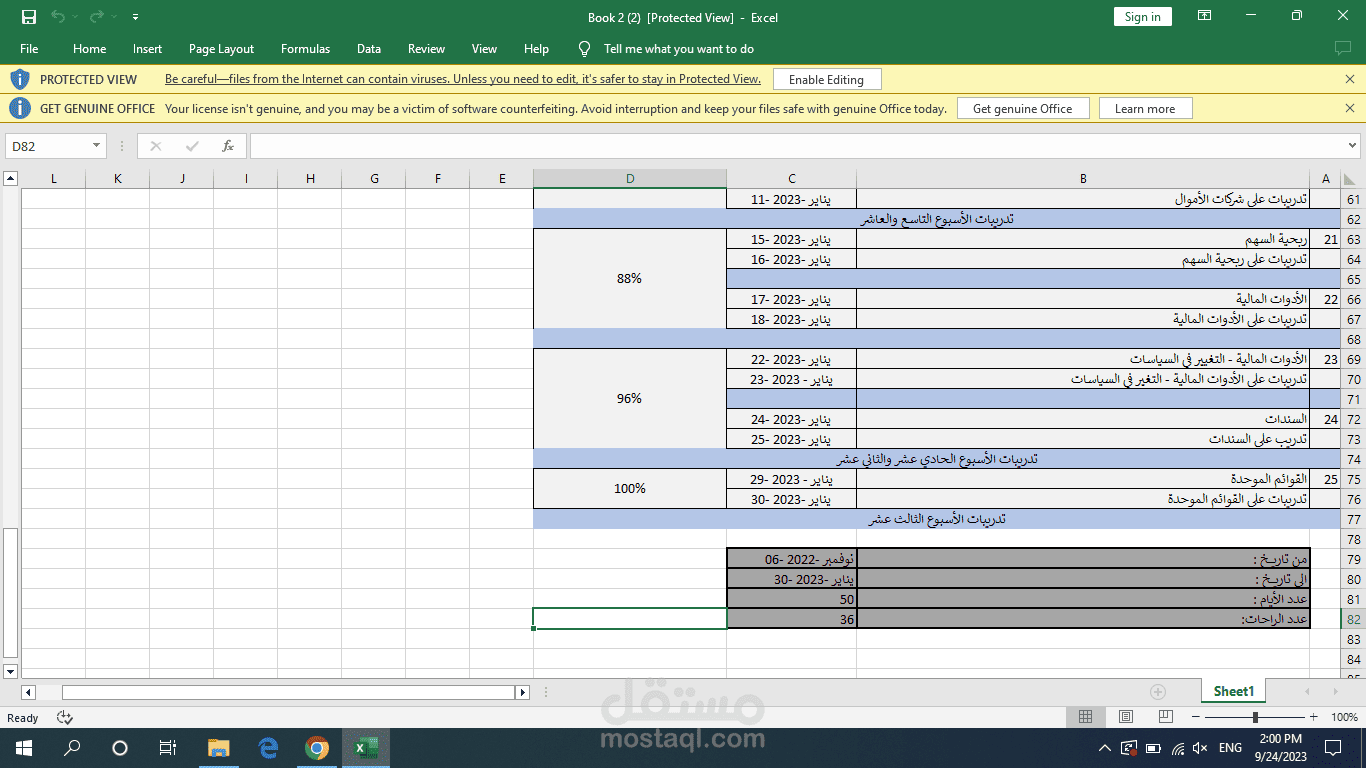Select cell containing 100% in column D
Viewport: 1366px width, 768px height.
630,489
